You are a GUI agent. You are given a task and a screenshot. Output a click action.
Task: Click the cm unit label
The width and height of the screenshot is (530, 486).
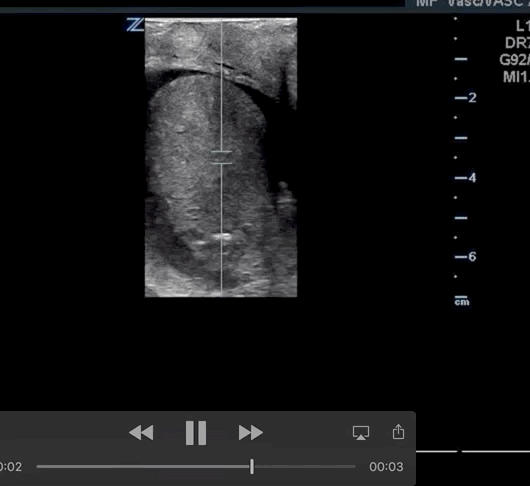point(462,301)
